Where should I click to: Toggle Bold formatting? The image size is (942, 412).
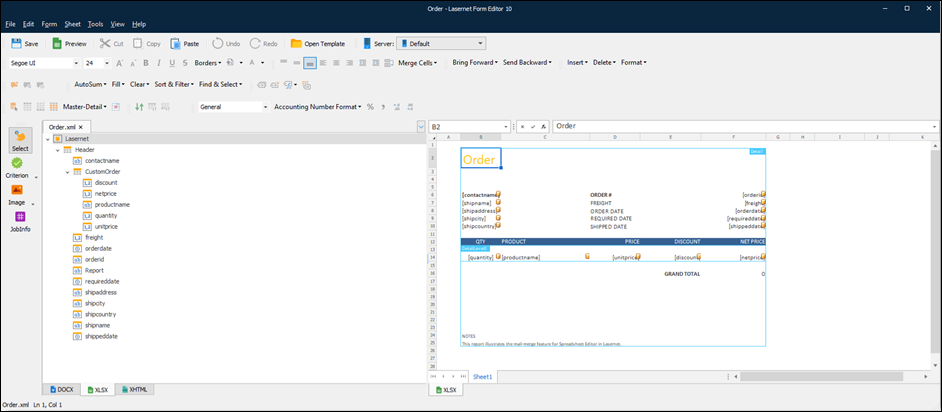[x=145, y=62]
